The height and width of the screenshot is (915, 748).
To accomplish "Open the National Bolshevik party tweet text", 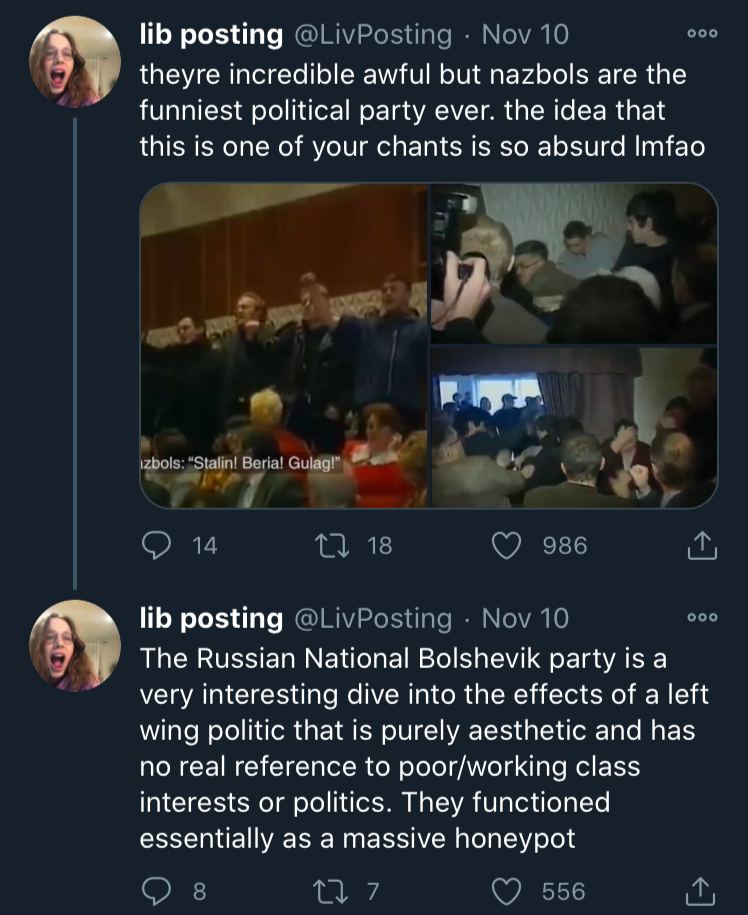I will 424,749.
